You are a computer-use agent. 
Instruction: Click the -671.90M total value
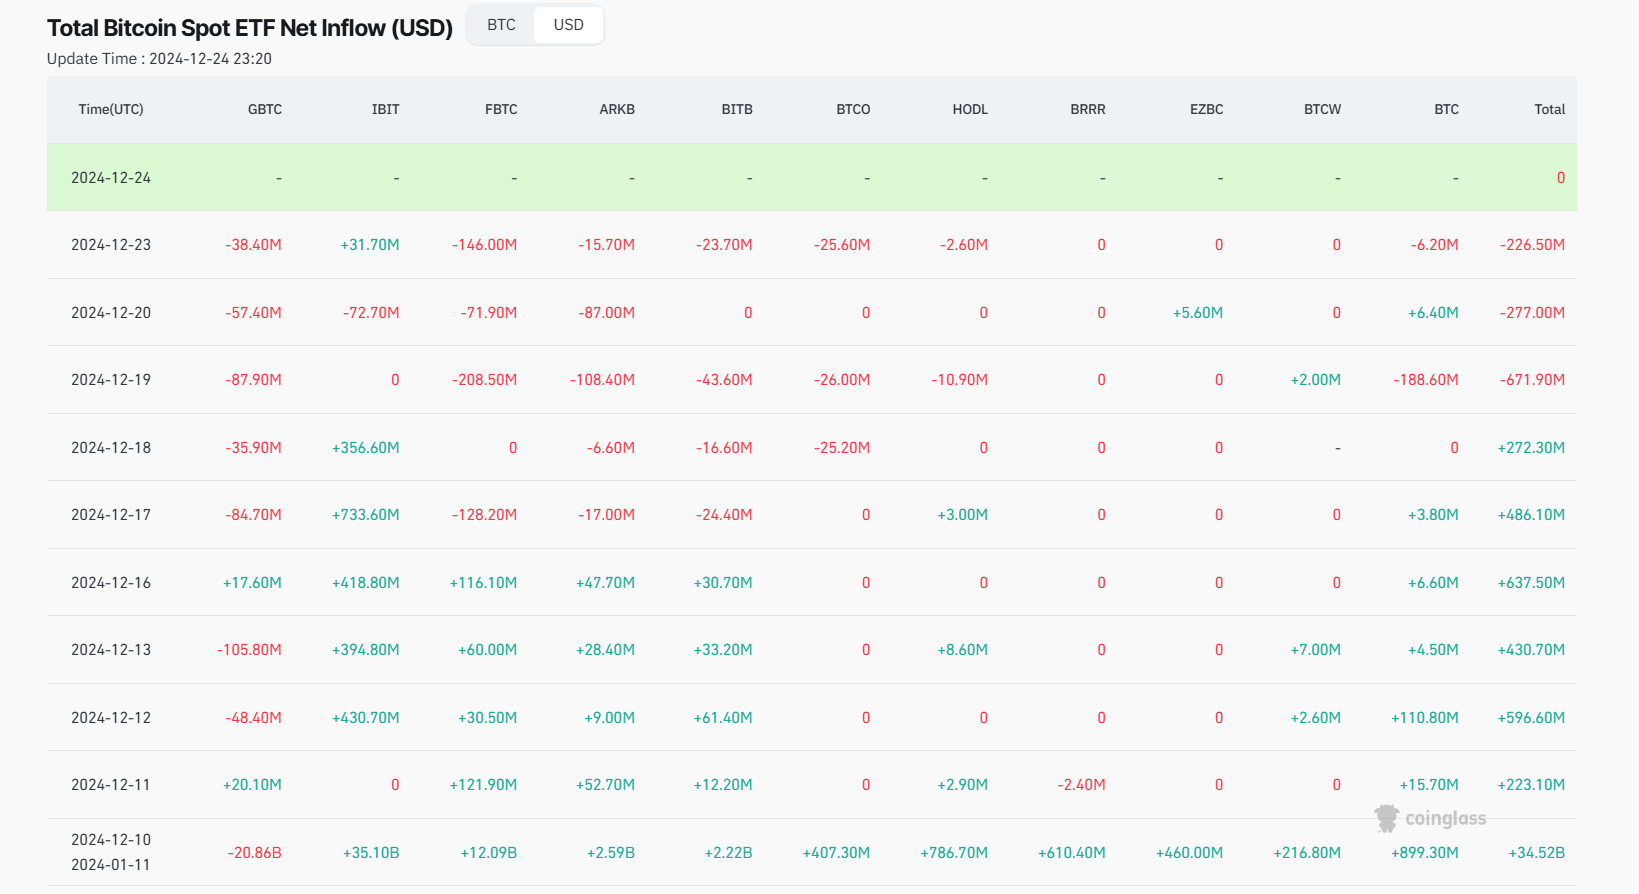1532,380
